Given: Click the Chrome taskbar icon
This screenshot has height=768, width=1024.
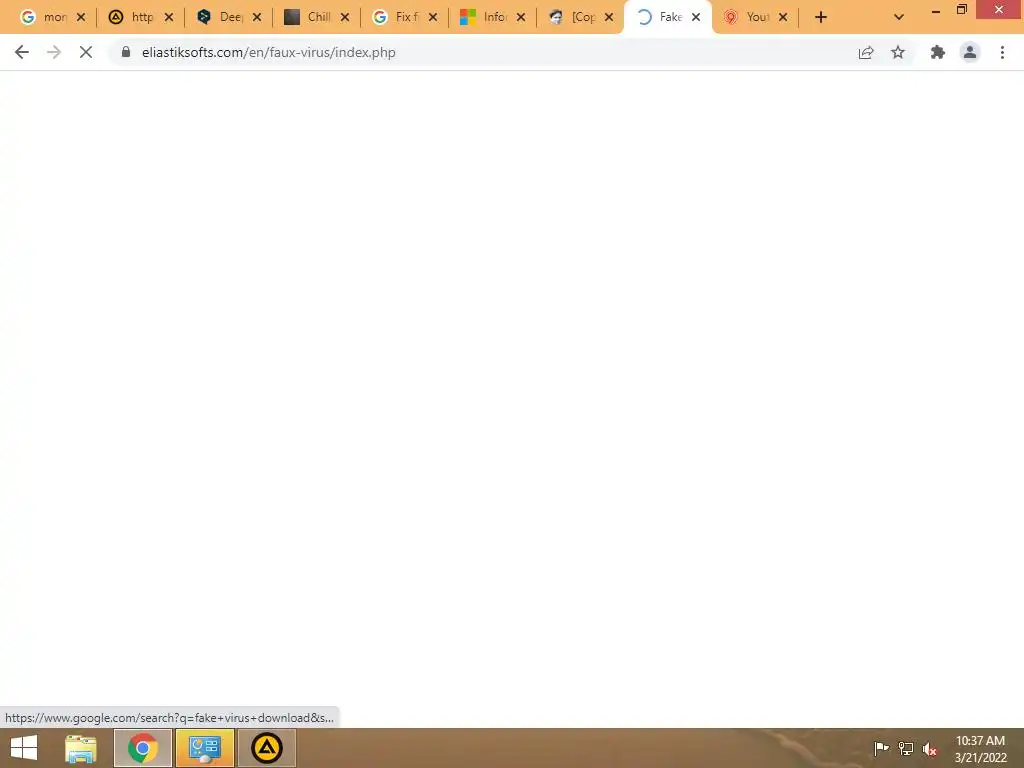Looking at the screenshot, I should [142, 748].
